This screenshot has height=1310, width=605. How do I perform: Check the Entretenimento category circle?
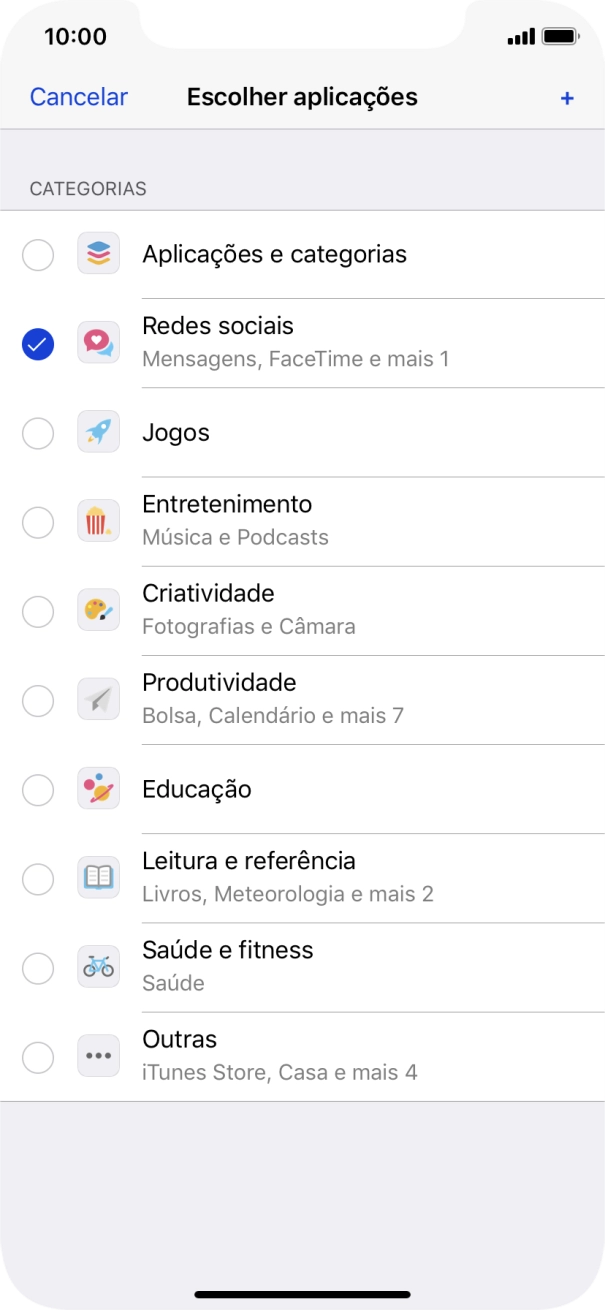(38, 522)
